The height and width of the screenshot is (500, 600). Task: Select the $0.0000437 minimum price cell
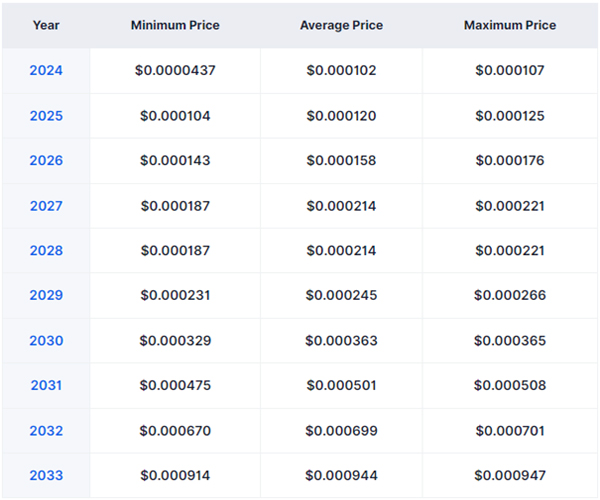point(175,70)
